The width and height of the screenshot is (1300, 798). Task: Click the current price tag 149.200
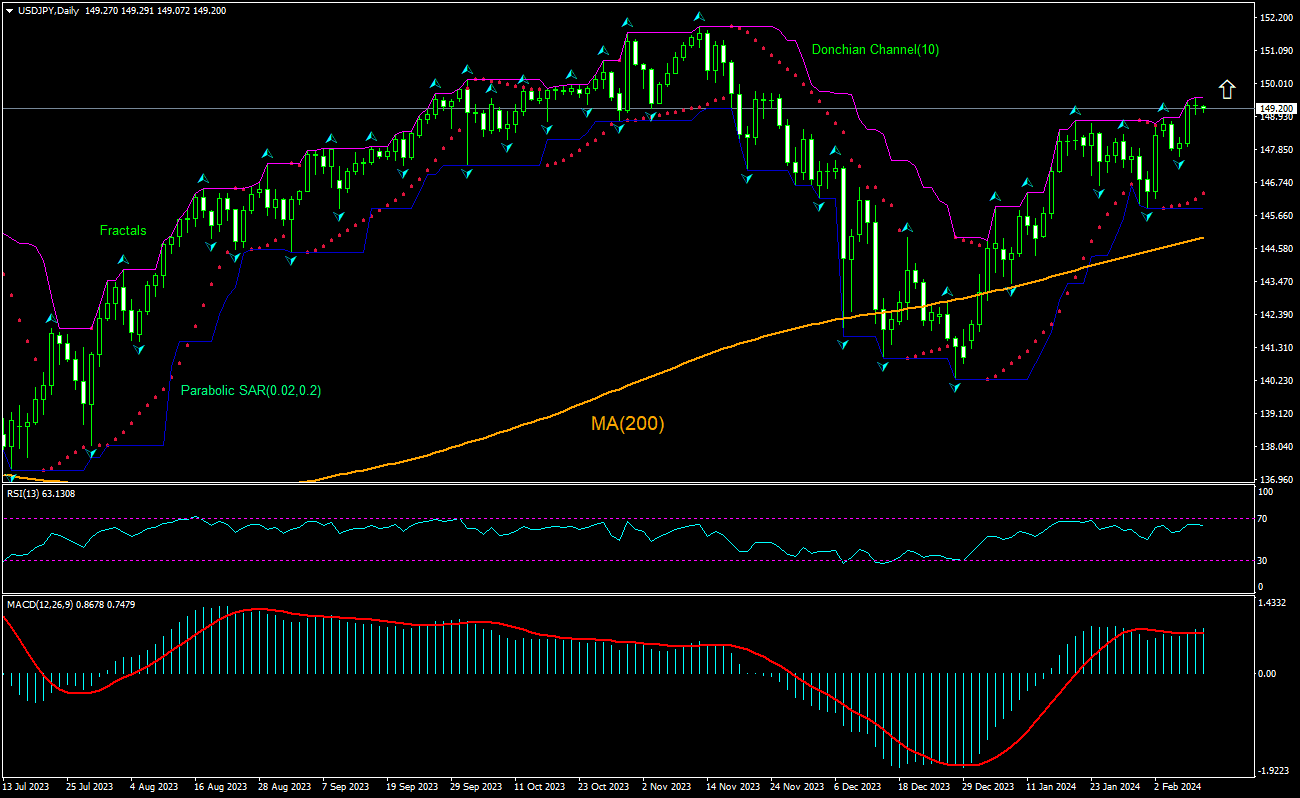1275,108
